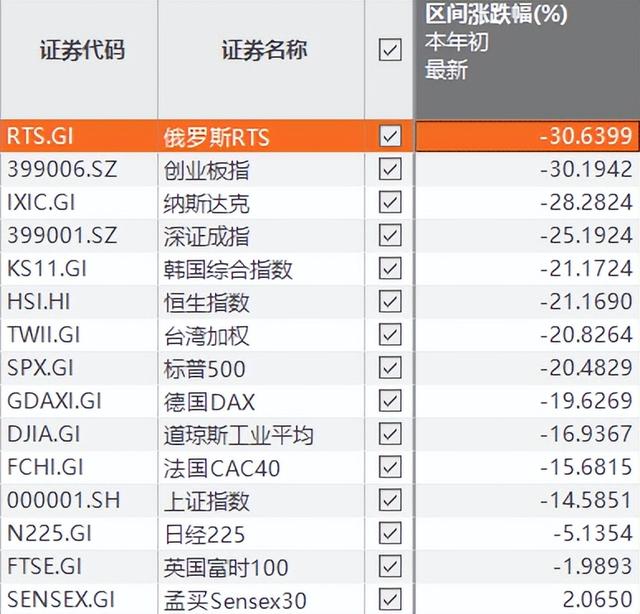Click the 上证指数 name cell
The image size is (640, 614).
(261, 500)
